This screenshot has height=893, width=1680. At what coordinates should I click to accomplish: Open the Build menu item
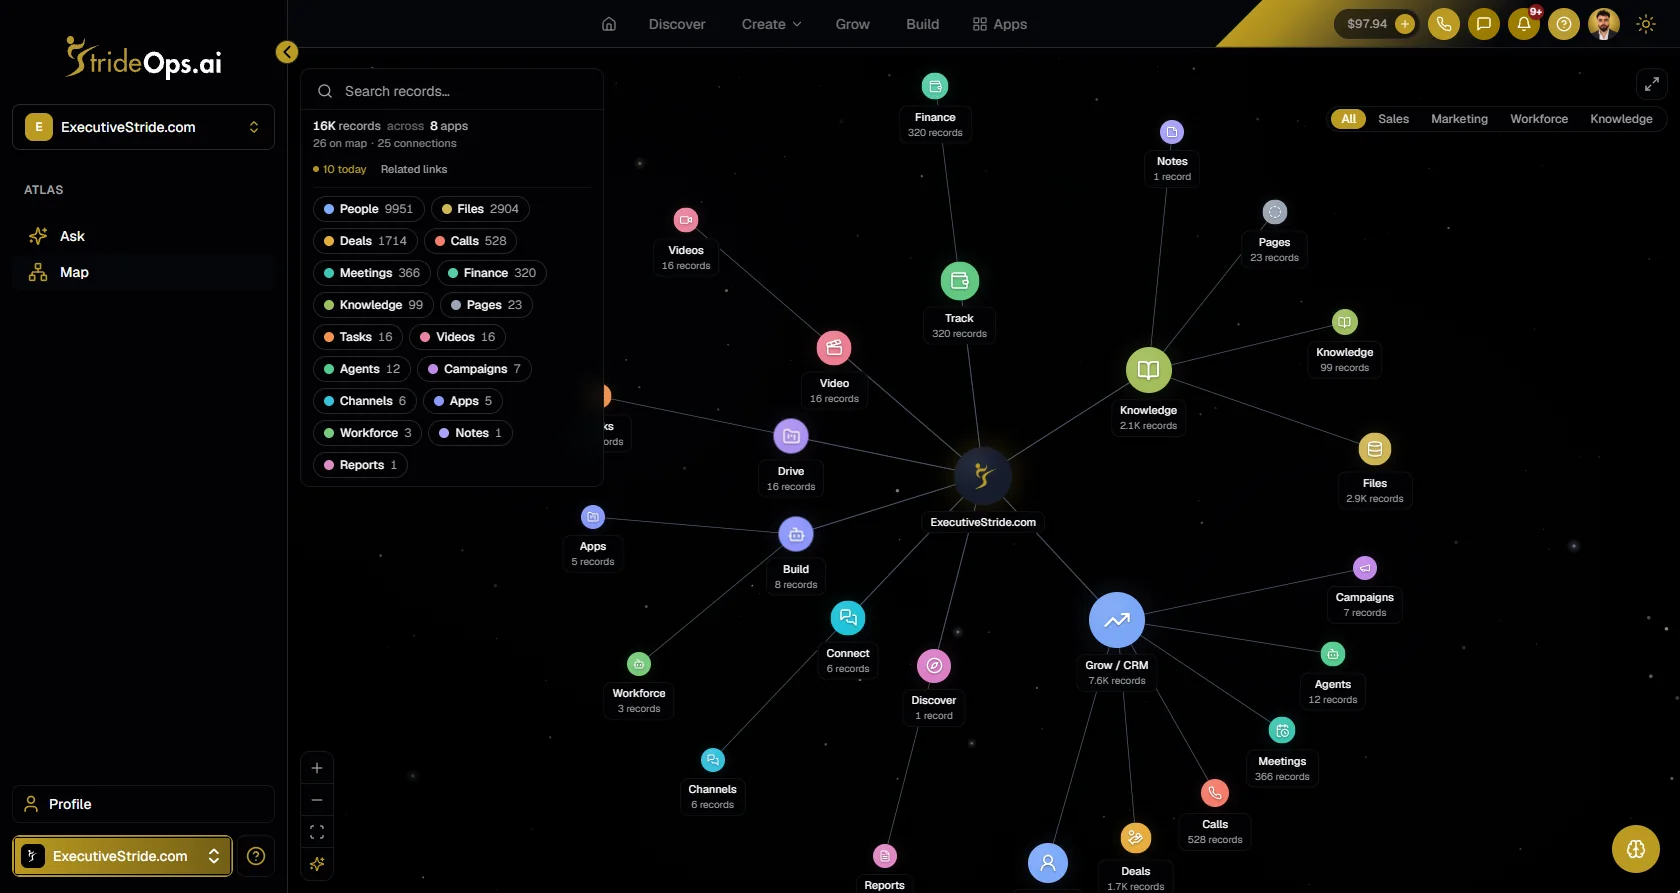[x=923, y=24]
